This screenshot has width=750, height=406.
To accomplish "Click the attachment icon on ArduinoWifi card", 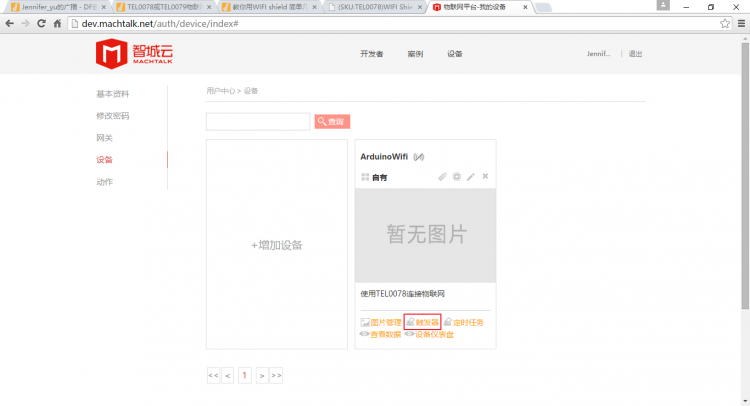I will coord(443,177).
